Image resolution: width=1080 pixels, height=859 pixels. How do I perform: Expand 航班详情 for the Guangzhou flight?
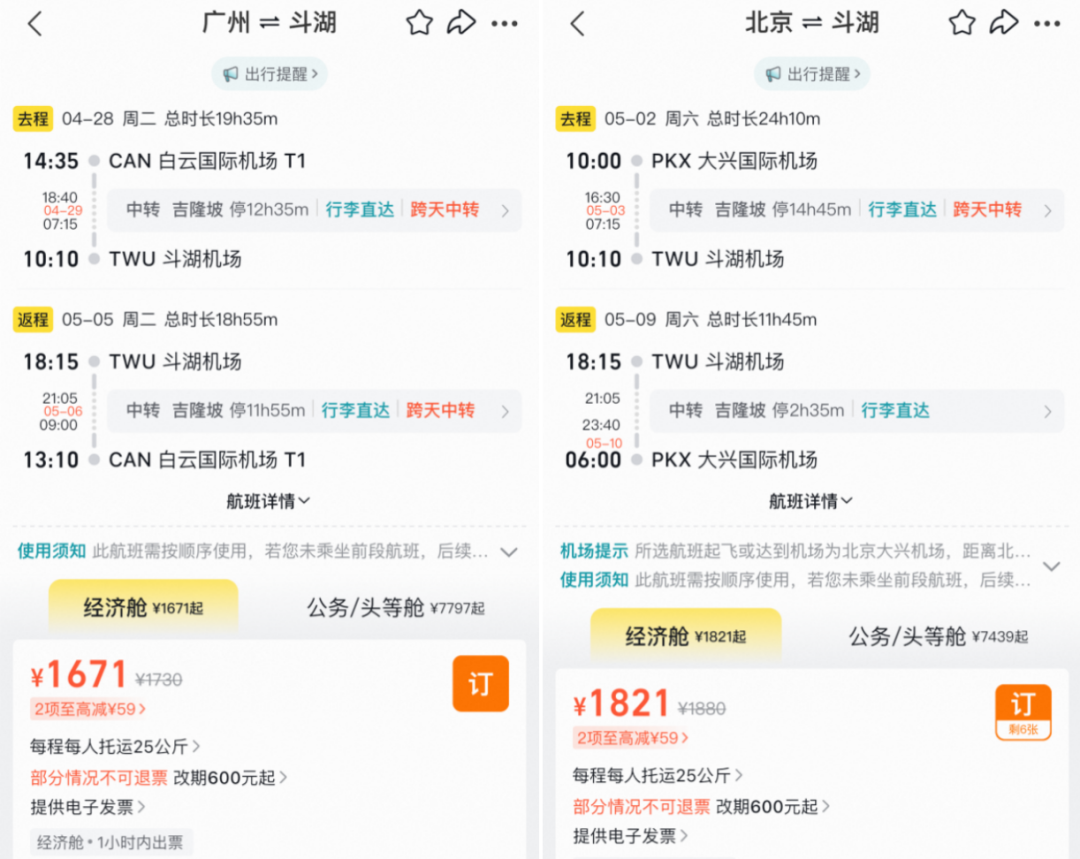click(268, 500)
